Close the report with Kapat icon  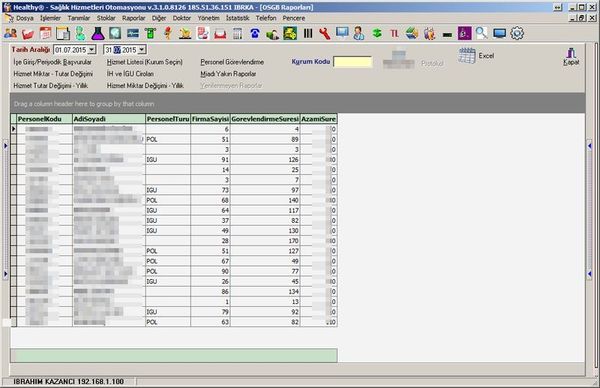coord(571,56)
